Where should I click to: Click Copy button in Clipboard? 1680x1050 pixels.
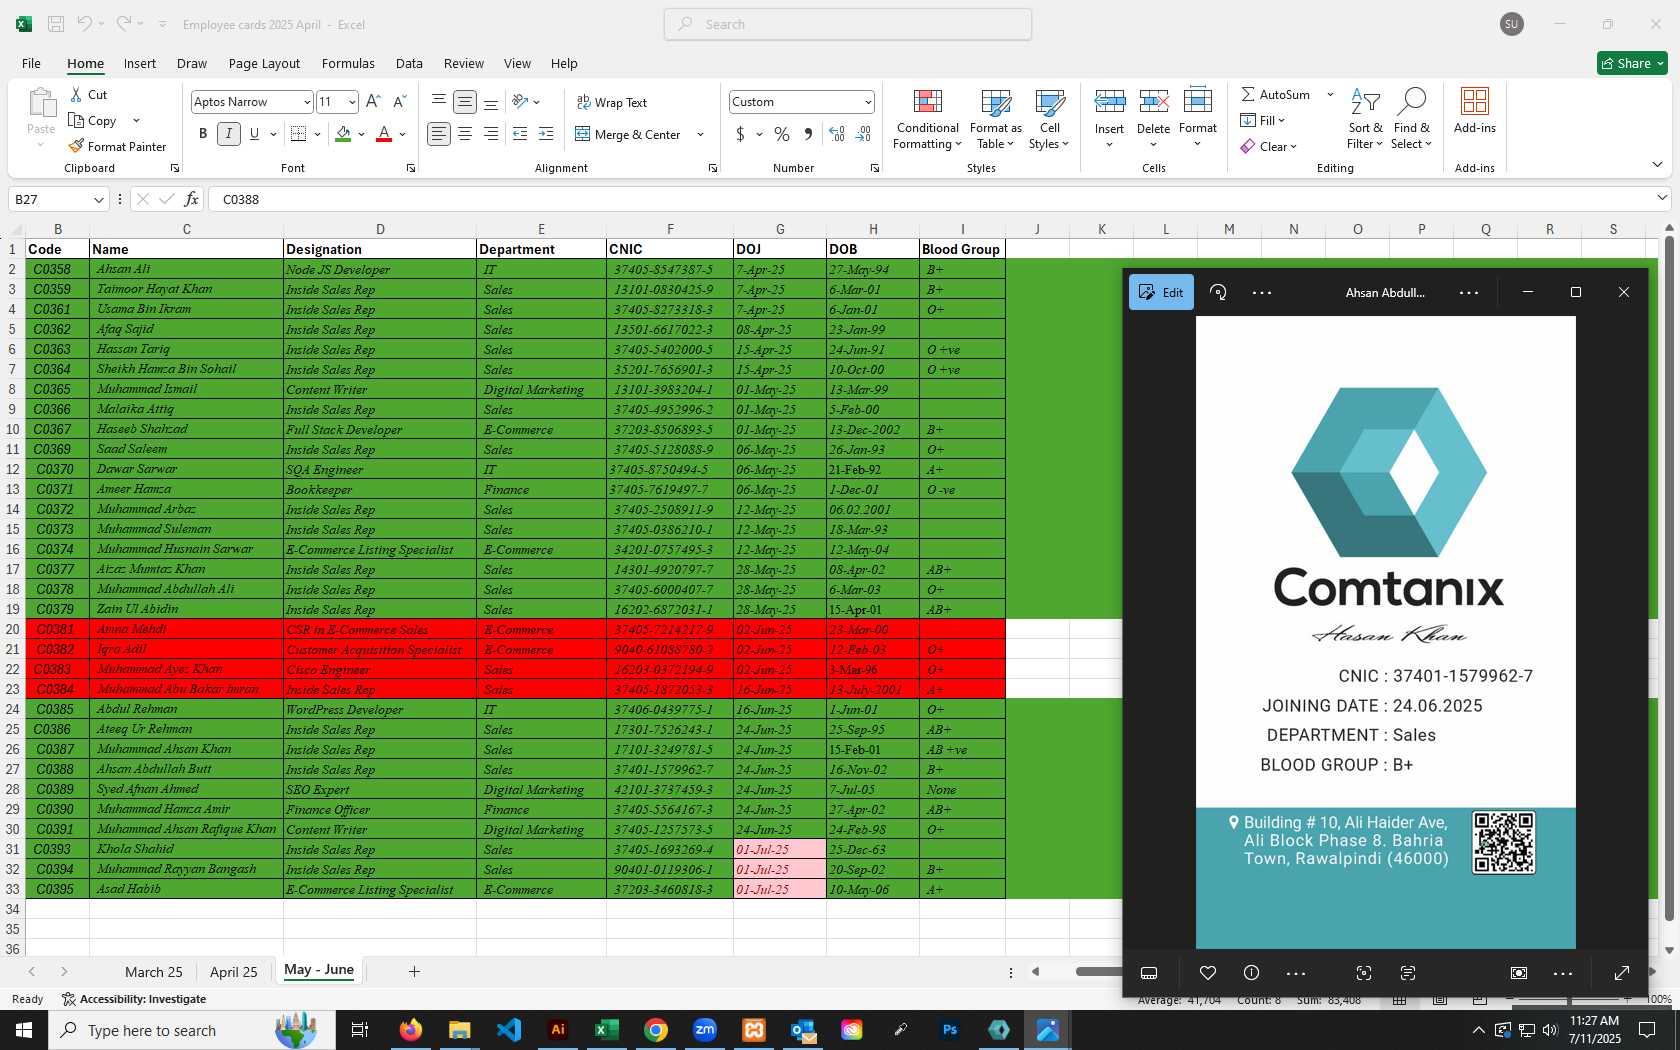click(92, 120)
